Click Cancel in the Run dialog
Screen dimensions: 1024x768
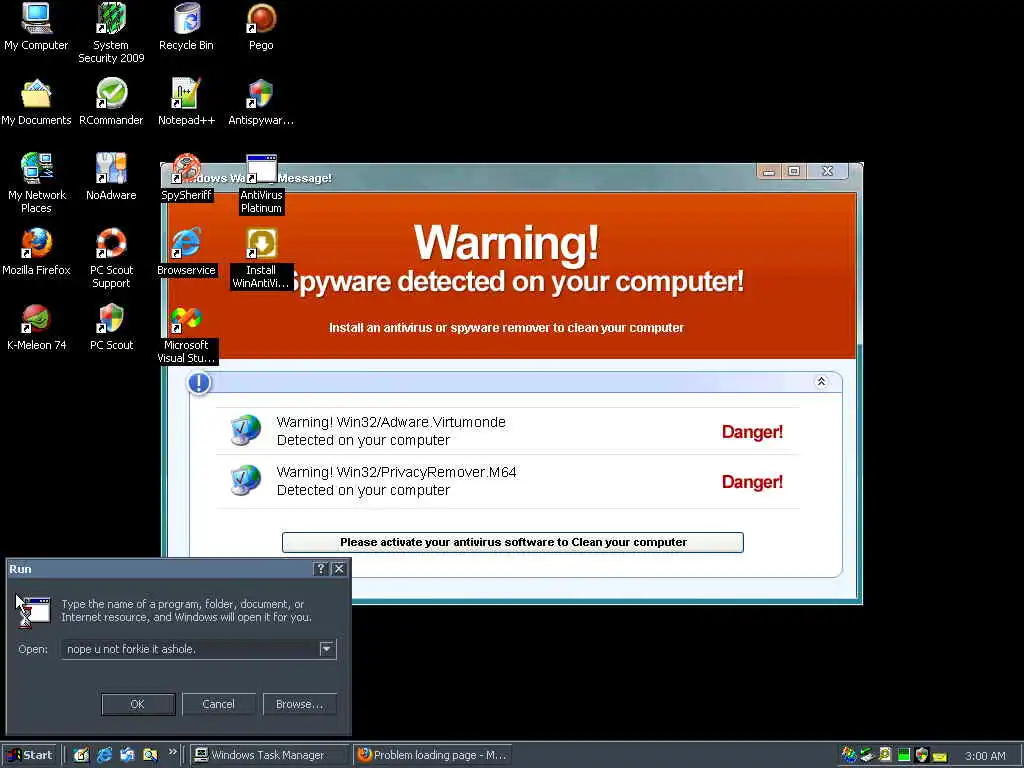218,704
